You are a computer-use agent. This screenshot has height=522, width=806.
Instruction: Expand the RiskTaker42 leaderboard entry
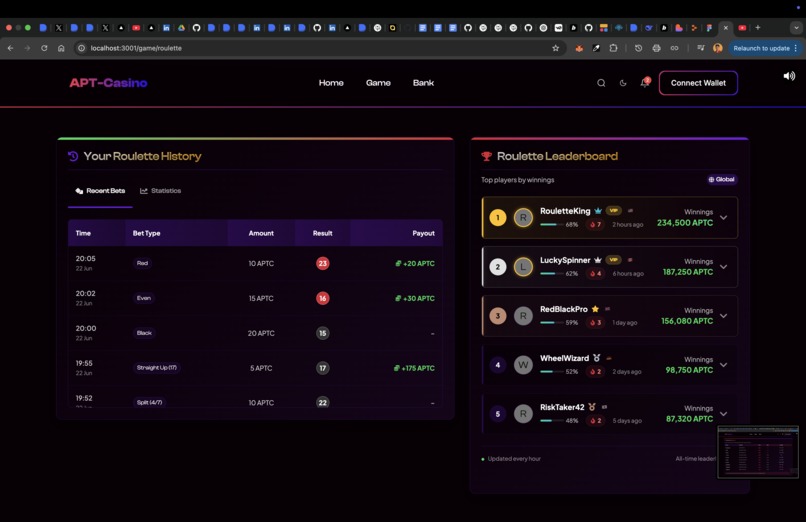tap(723, 414)
